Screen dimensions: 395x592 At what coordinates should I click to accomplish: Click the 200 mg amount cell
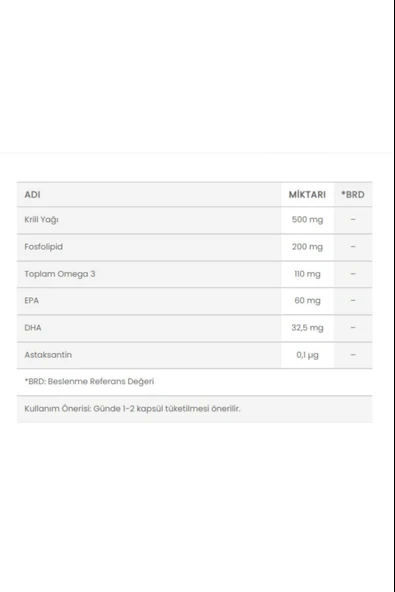click(x=307, y=247)
